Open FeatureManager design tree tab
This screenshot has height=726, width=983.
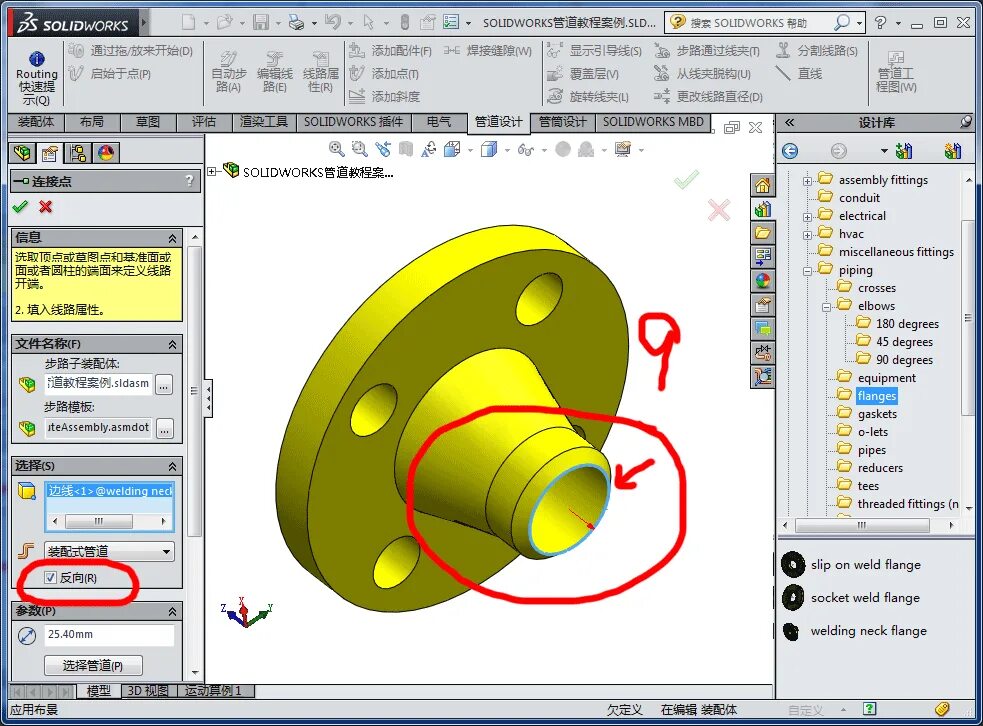[22, 152]
